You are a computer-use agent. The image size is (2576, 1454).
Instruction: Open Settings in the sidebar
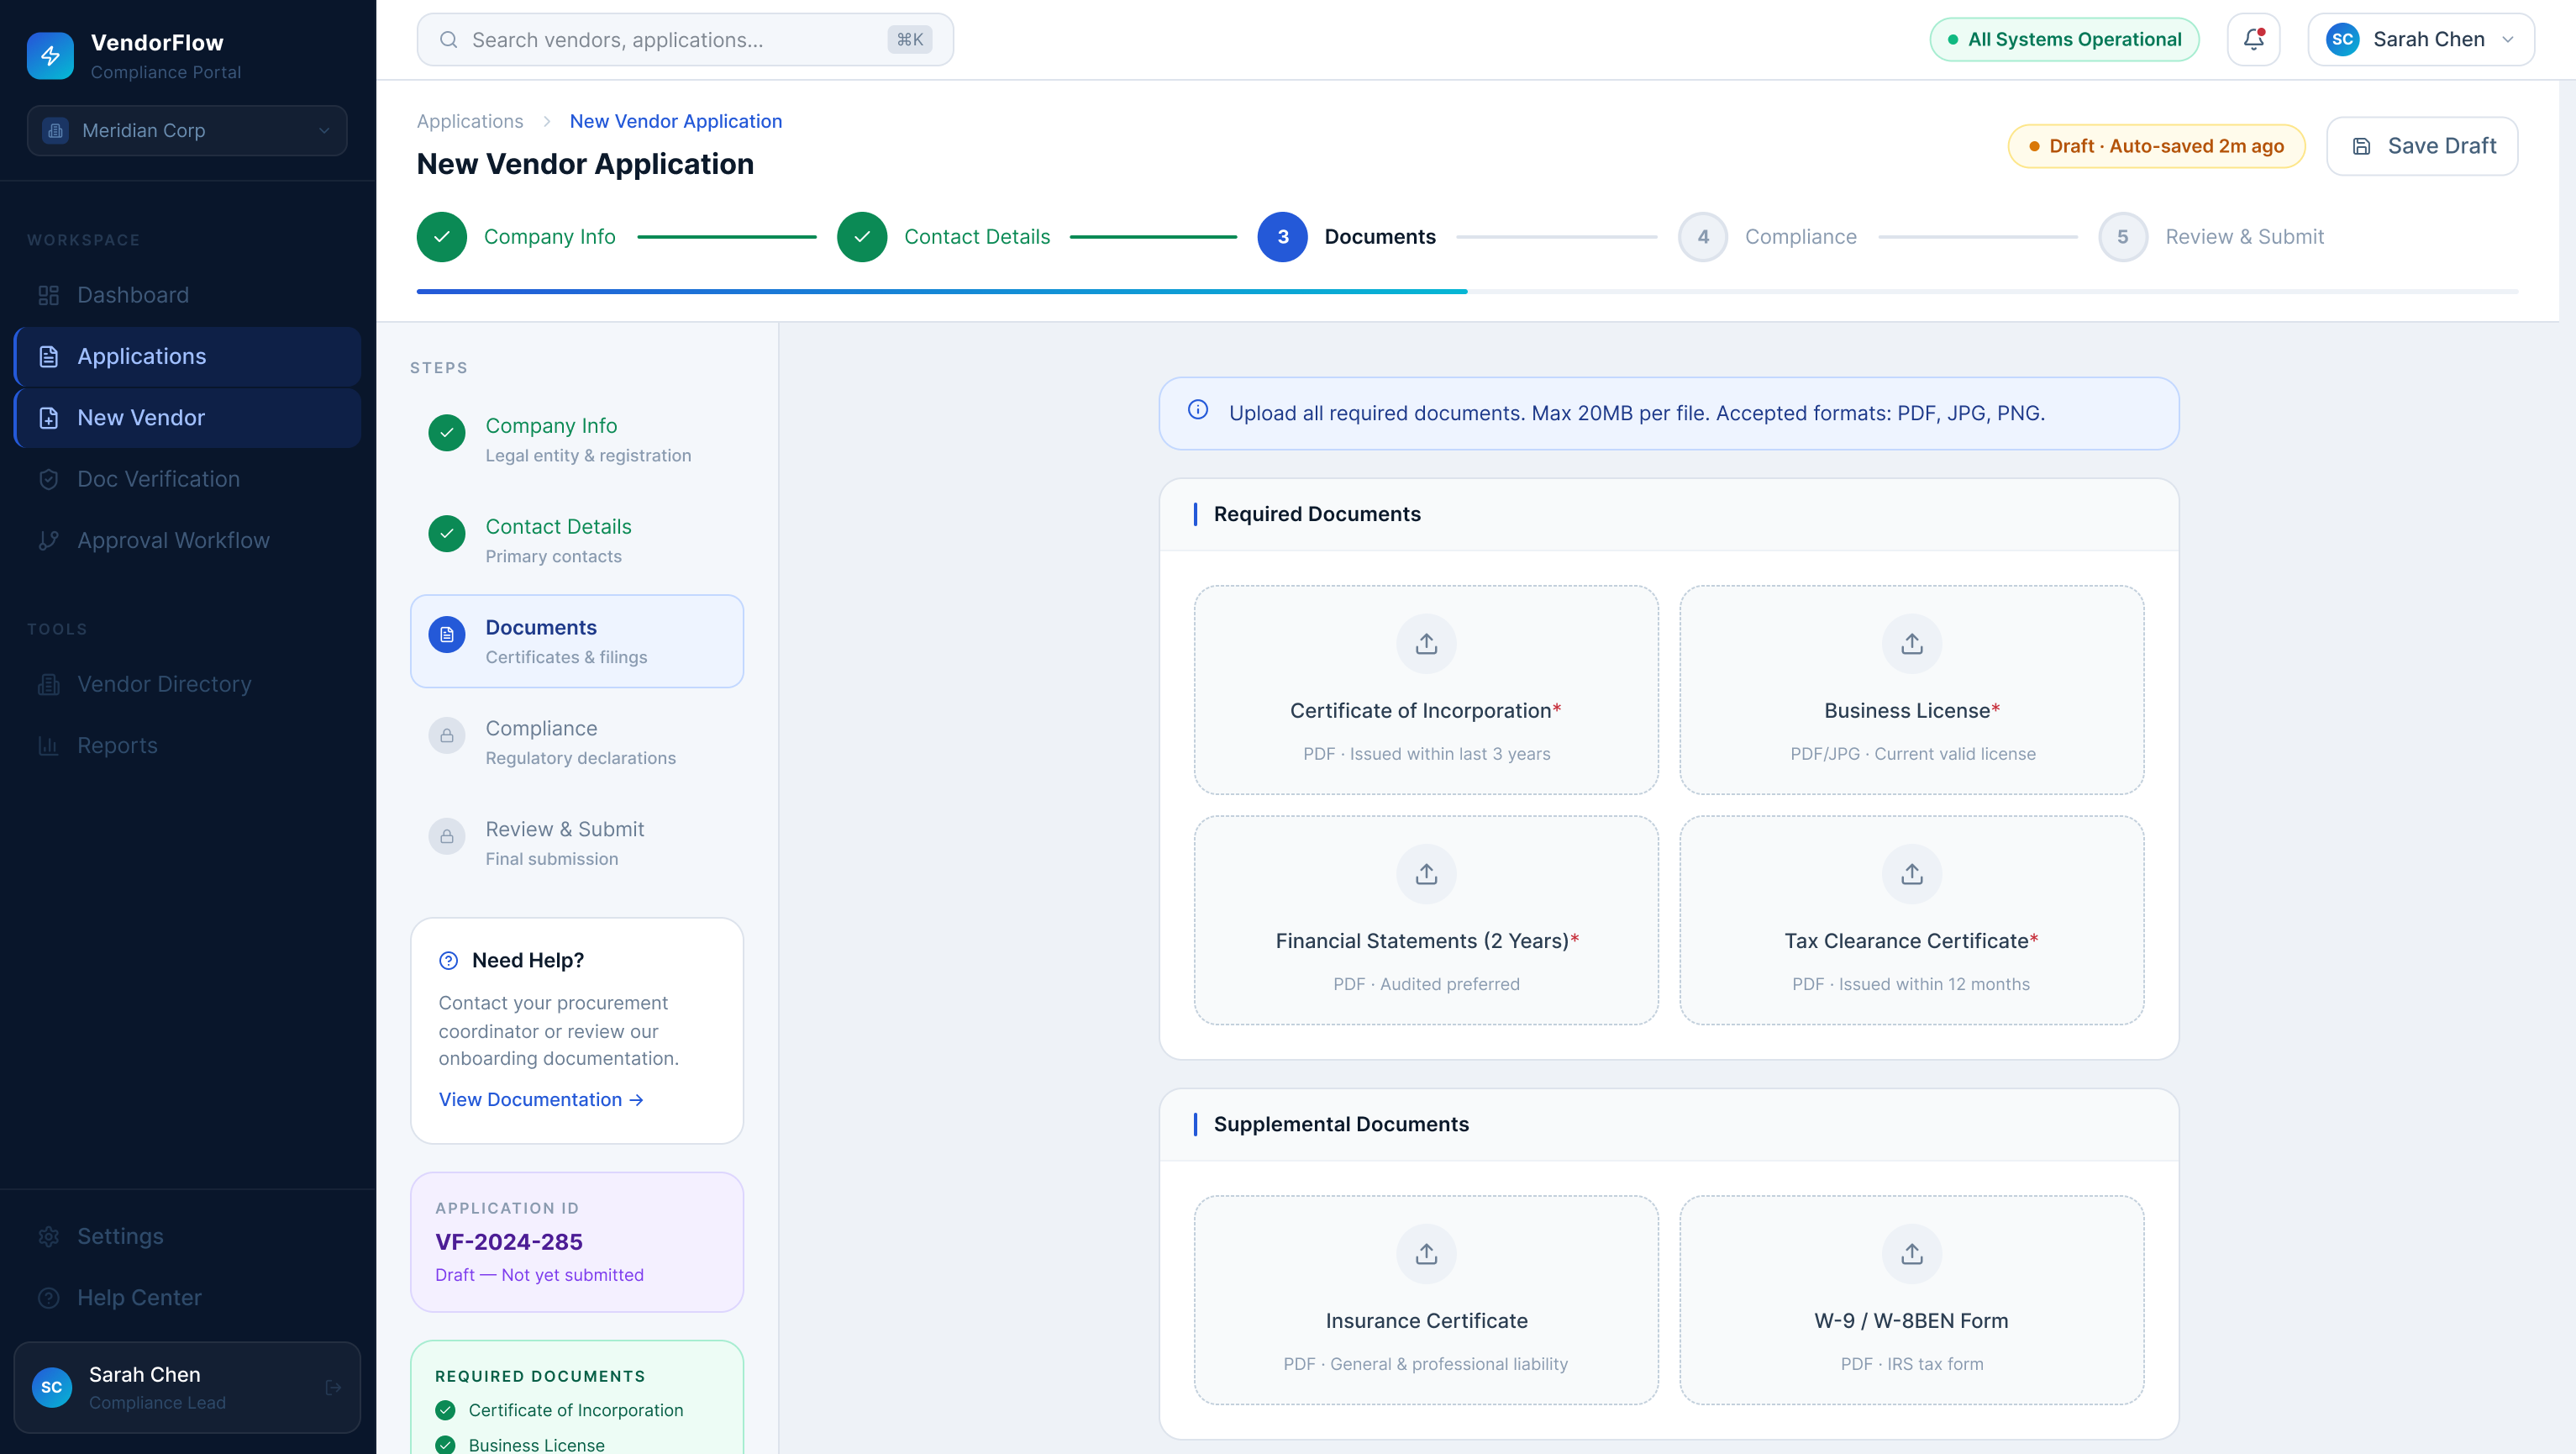click(x=187, y=1236)
